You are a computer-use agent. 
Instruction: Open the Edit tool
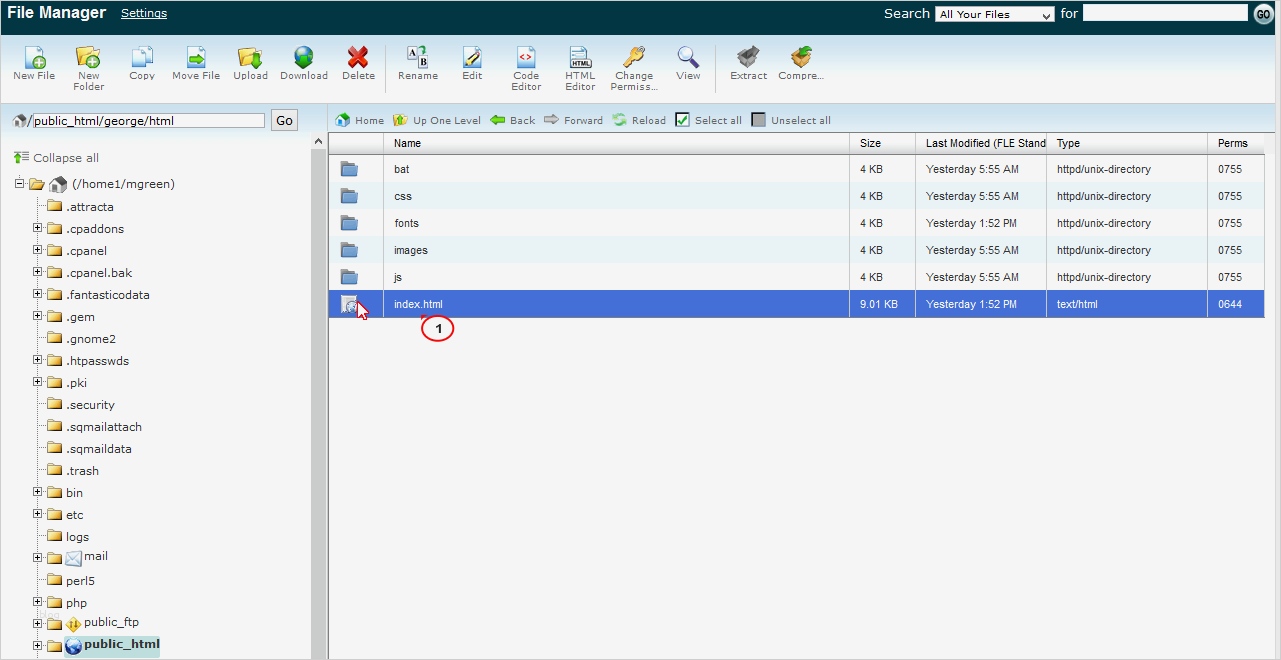(x=472, y=64)
